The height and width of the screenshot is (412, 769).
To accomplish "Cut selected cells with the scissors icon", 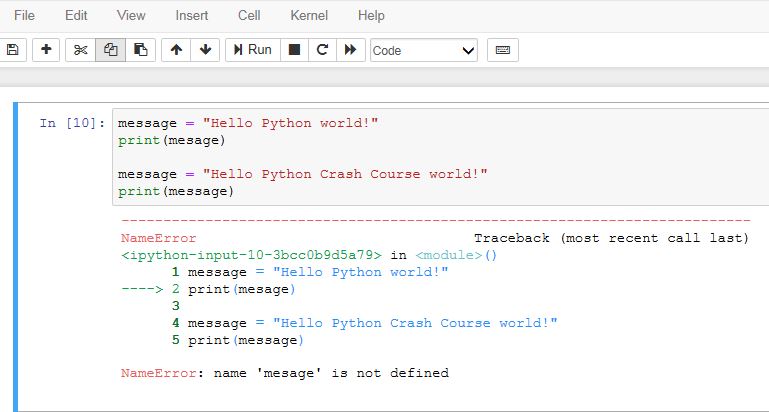I will pyautogui.click(x=80, y=50).
